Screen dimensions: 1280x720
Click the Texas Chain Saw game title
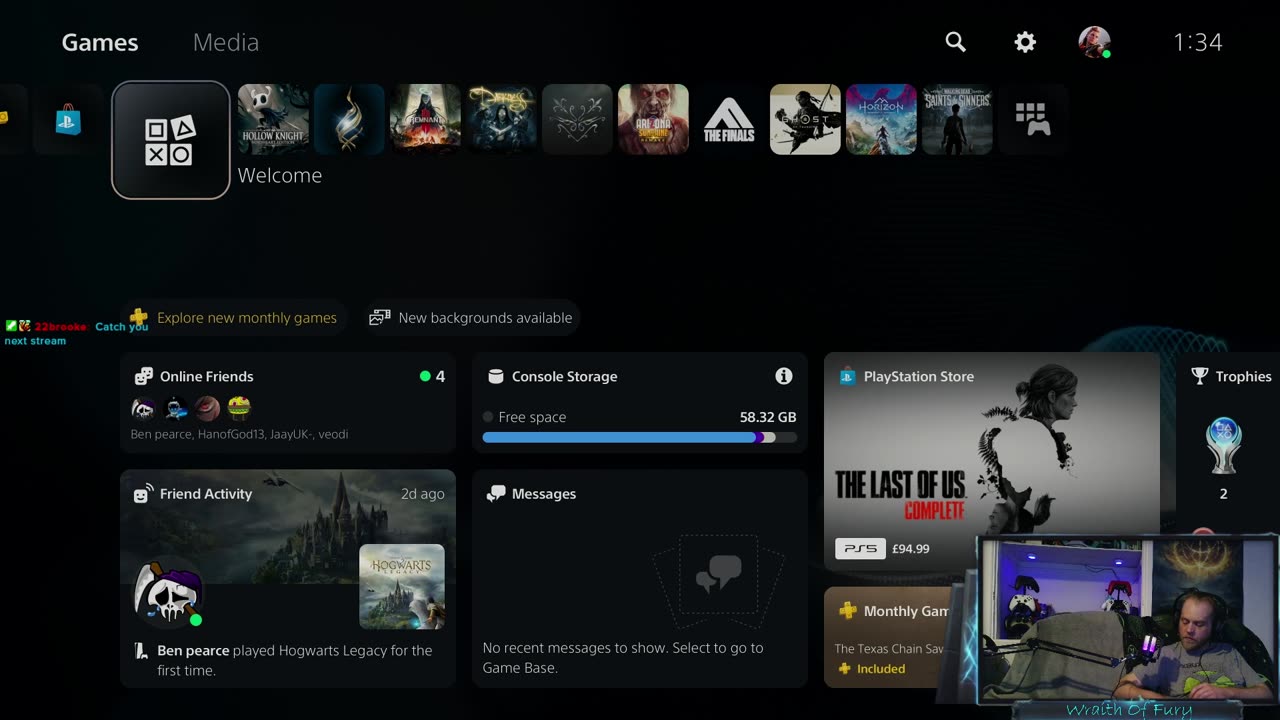coord(889,648)
